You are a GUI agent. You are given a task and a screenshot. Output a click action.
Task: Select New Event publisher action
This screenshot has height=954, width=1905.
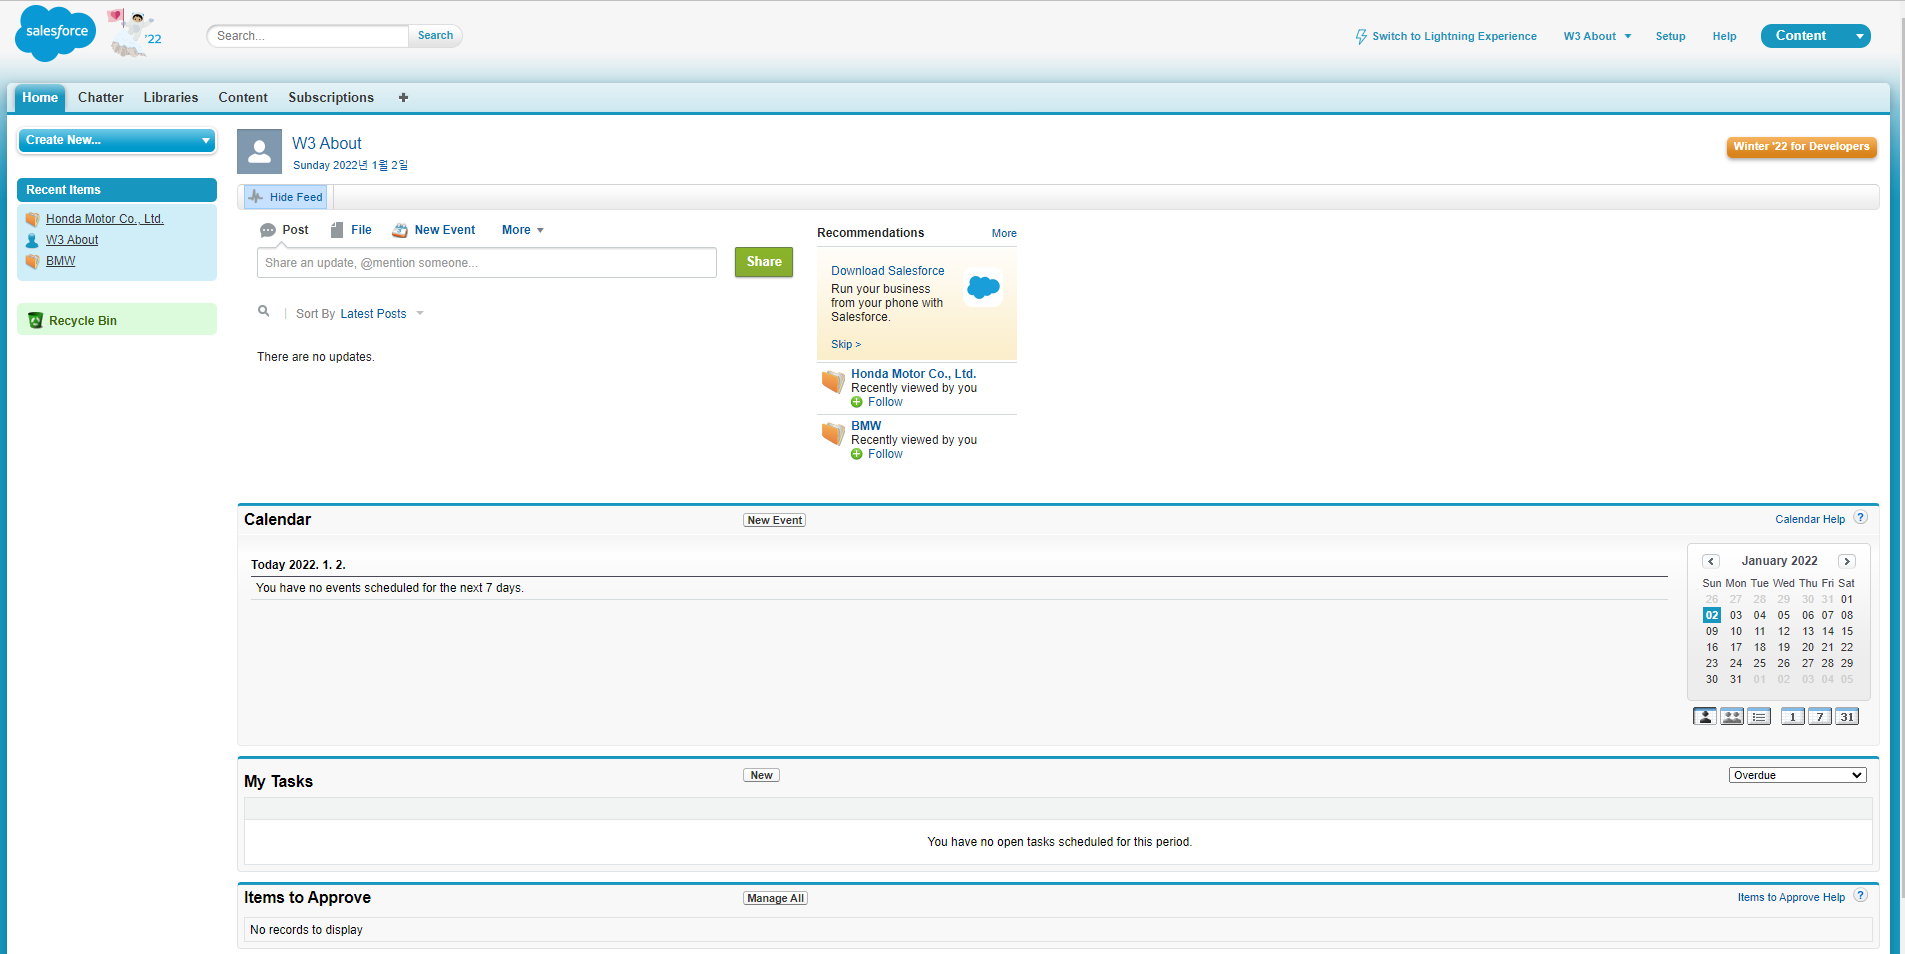(x=434, y=230)
